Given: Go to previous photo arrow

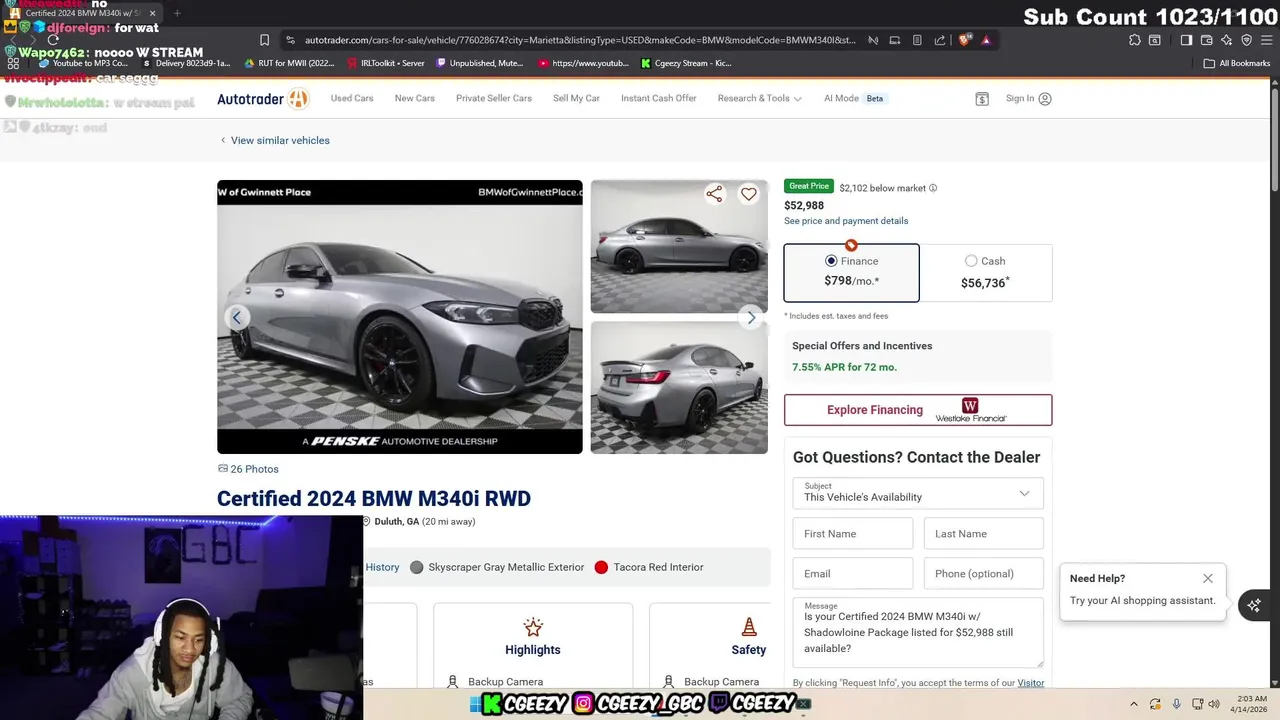Looking at the screenshot, I should pyautogui.click(x=237, y=317).
